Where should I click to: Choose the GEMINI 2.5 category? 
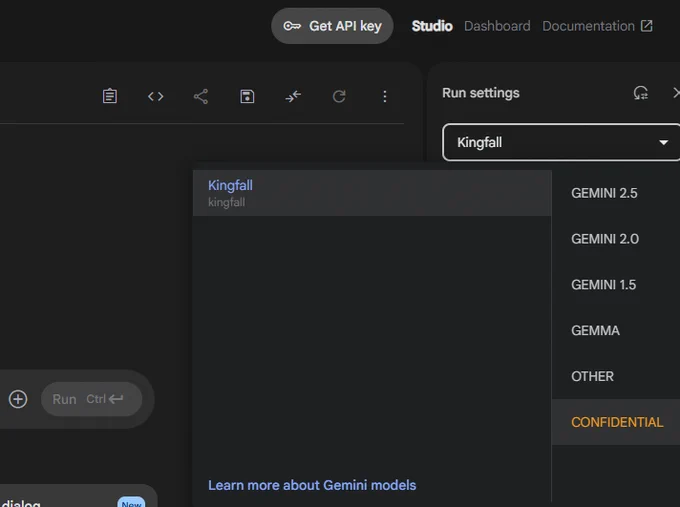[616, 193]
